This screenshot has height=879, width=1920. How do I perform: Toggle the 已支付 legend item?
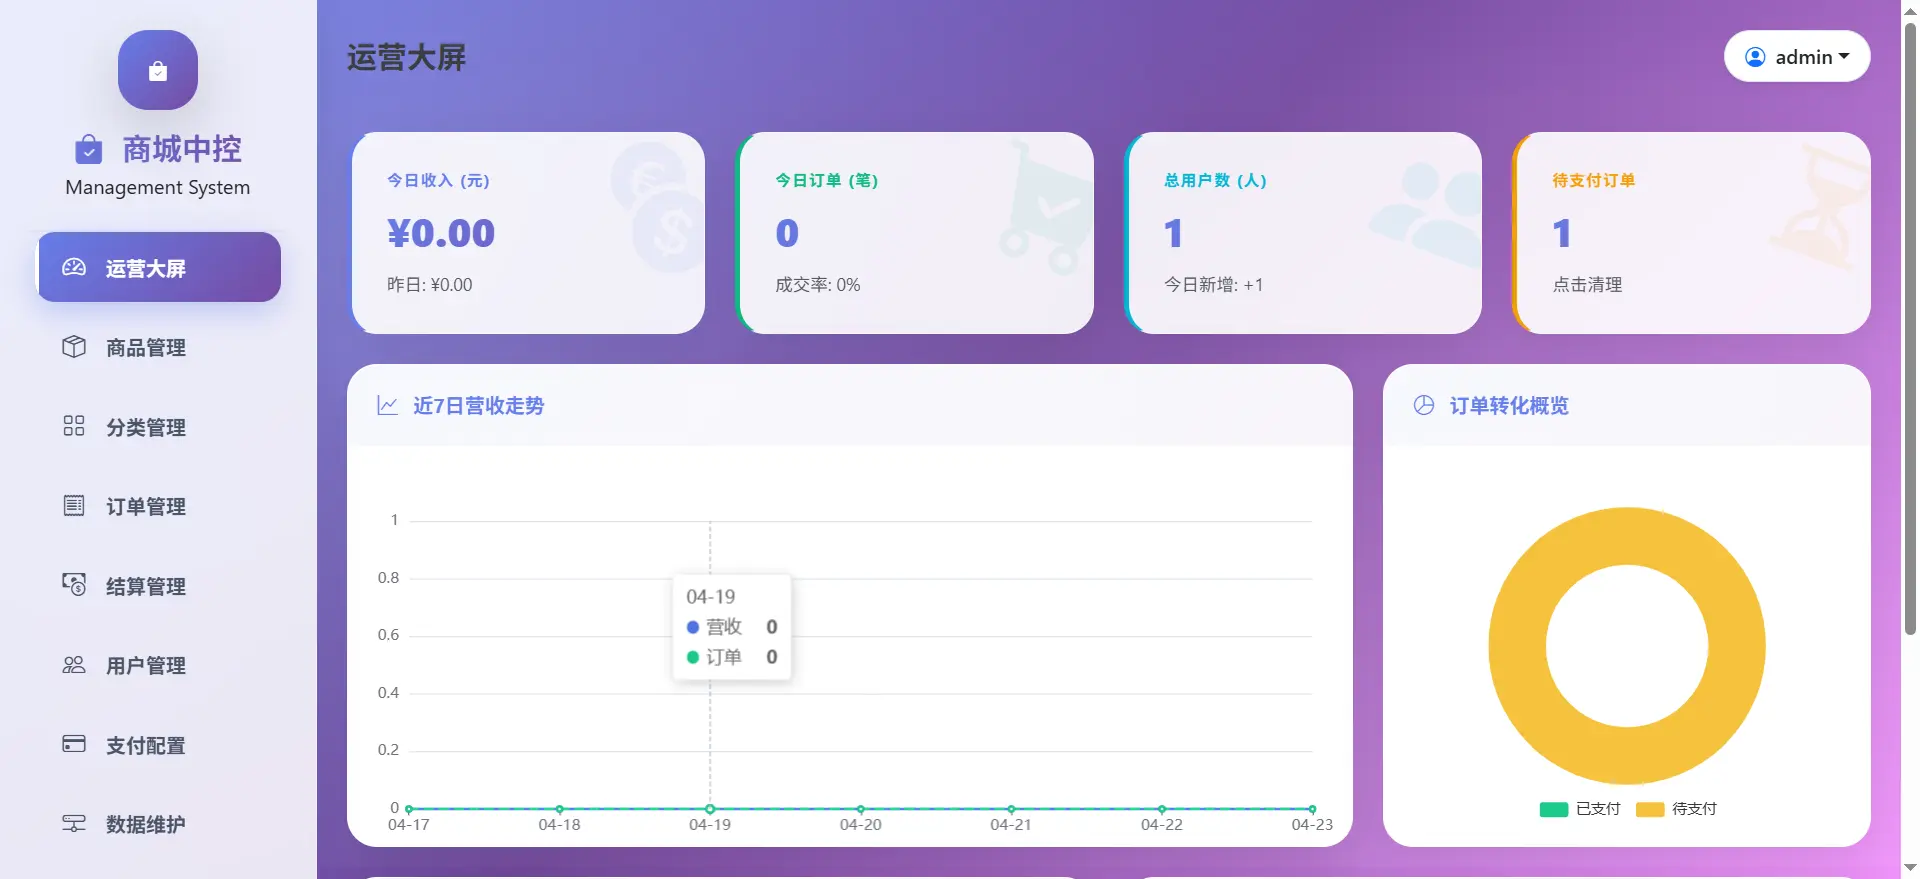pos(1580,809)
